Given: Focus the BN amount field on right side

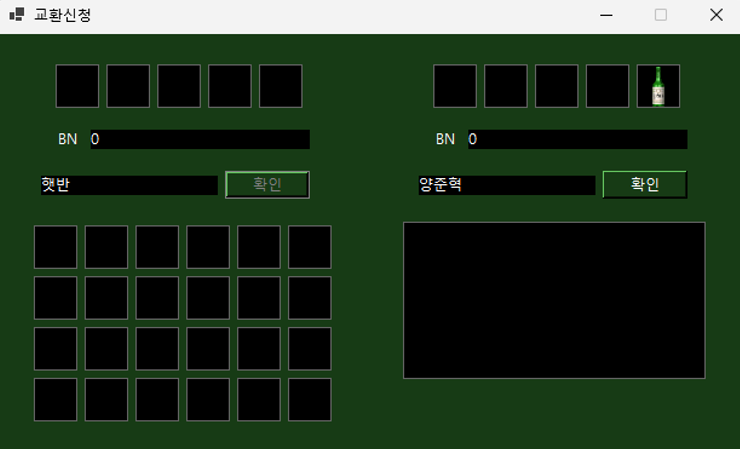Looking at the screenshot, I should 577,139.
